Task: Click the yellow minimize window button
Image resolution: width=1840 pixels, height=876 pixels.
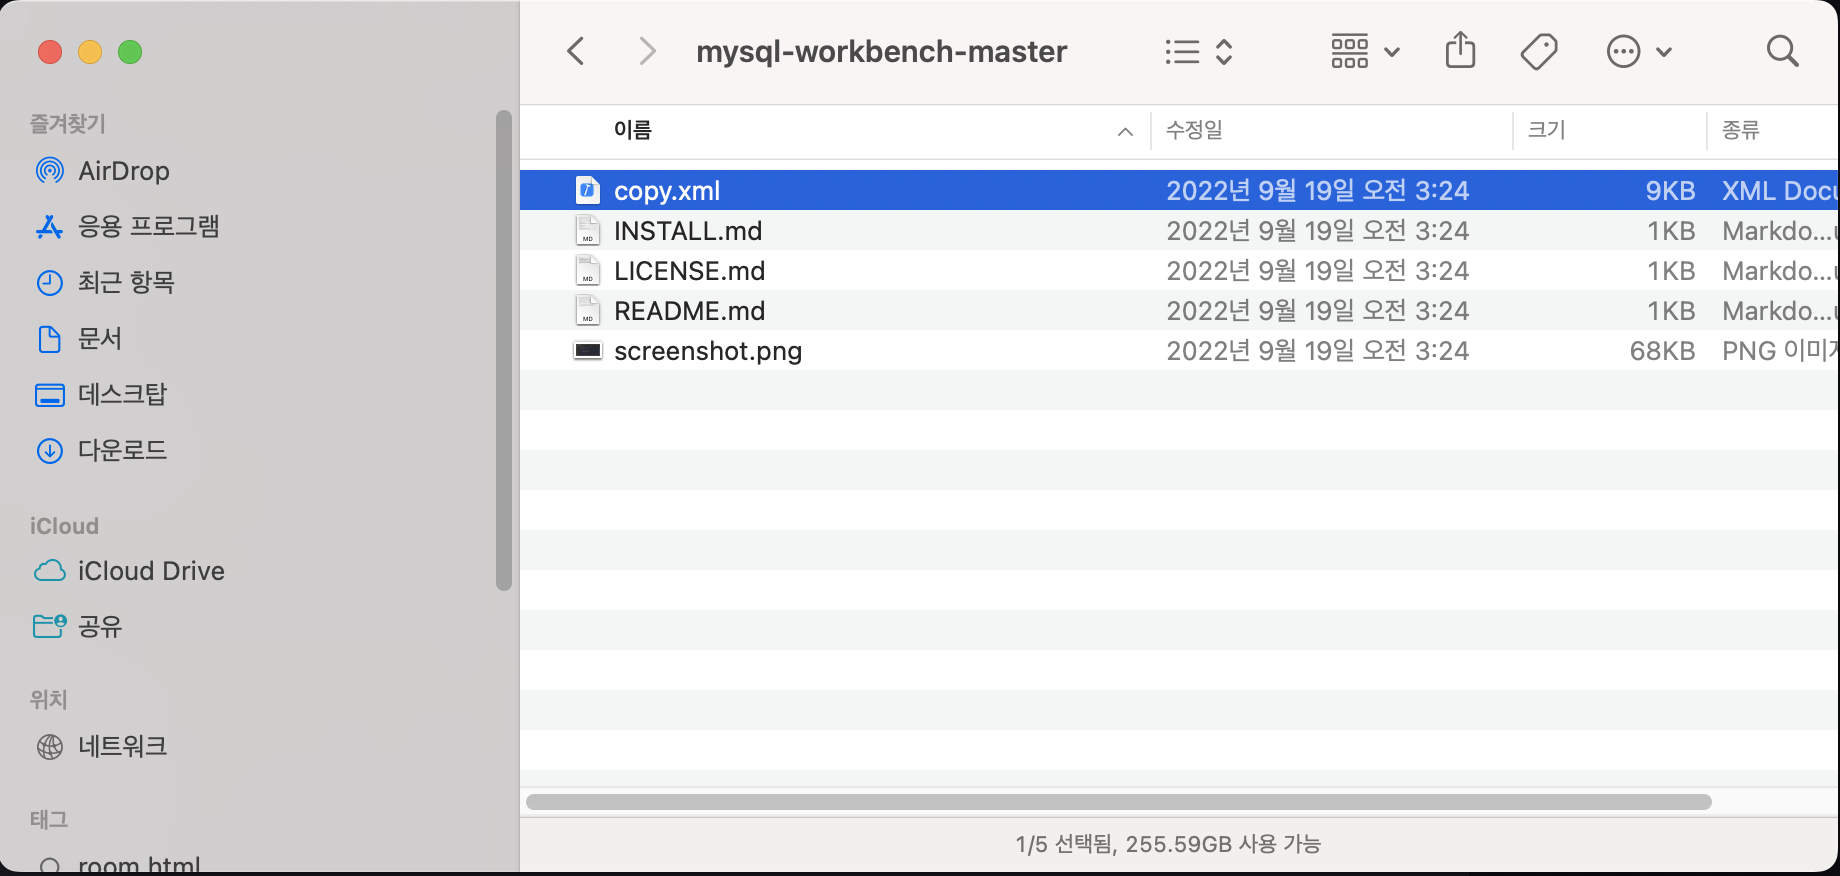Action: (90, 52)
